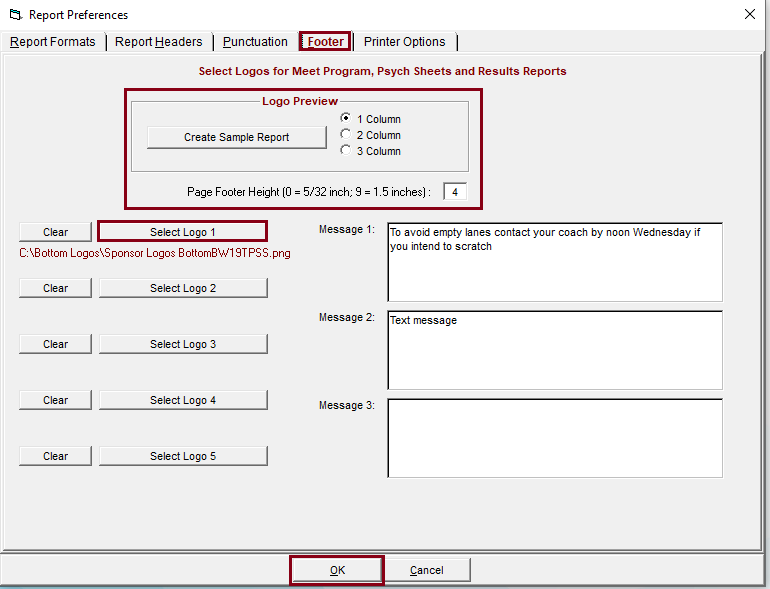Screen dimensions: 770x589
Task: Click in the Page Footer Height field
Action: point(454,191)
